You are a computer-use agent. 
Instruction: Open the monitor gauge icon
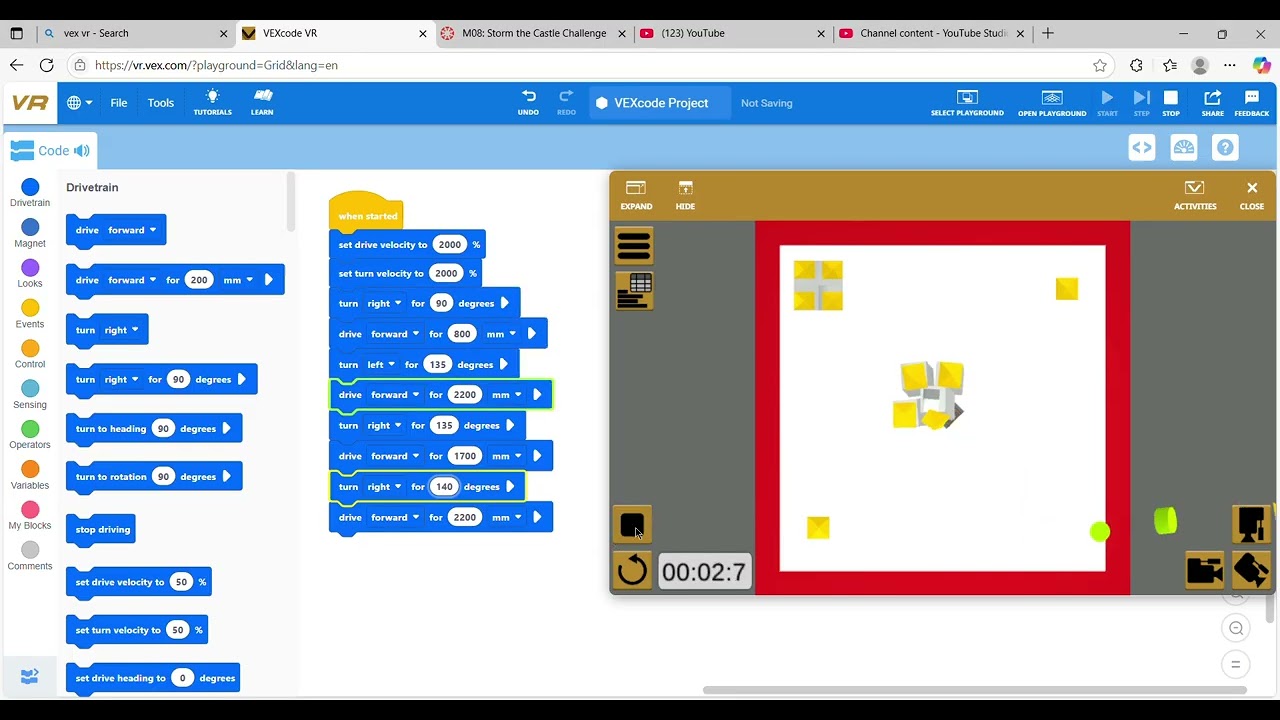[x=1183, y=148]
